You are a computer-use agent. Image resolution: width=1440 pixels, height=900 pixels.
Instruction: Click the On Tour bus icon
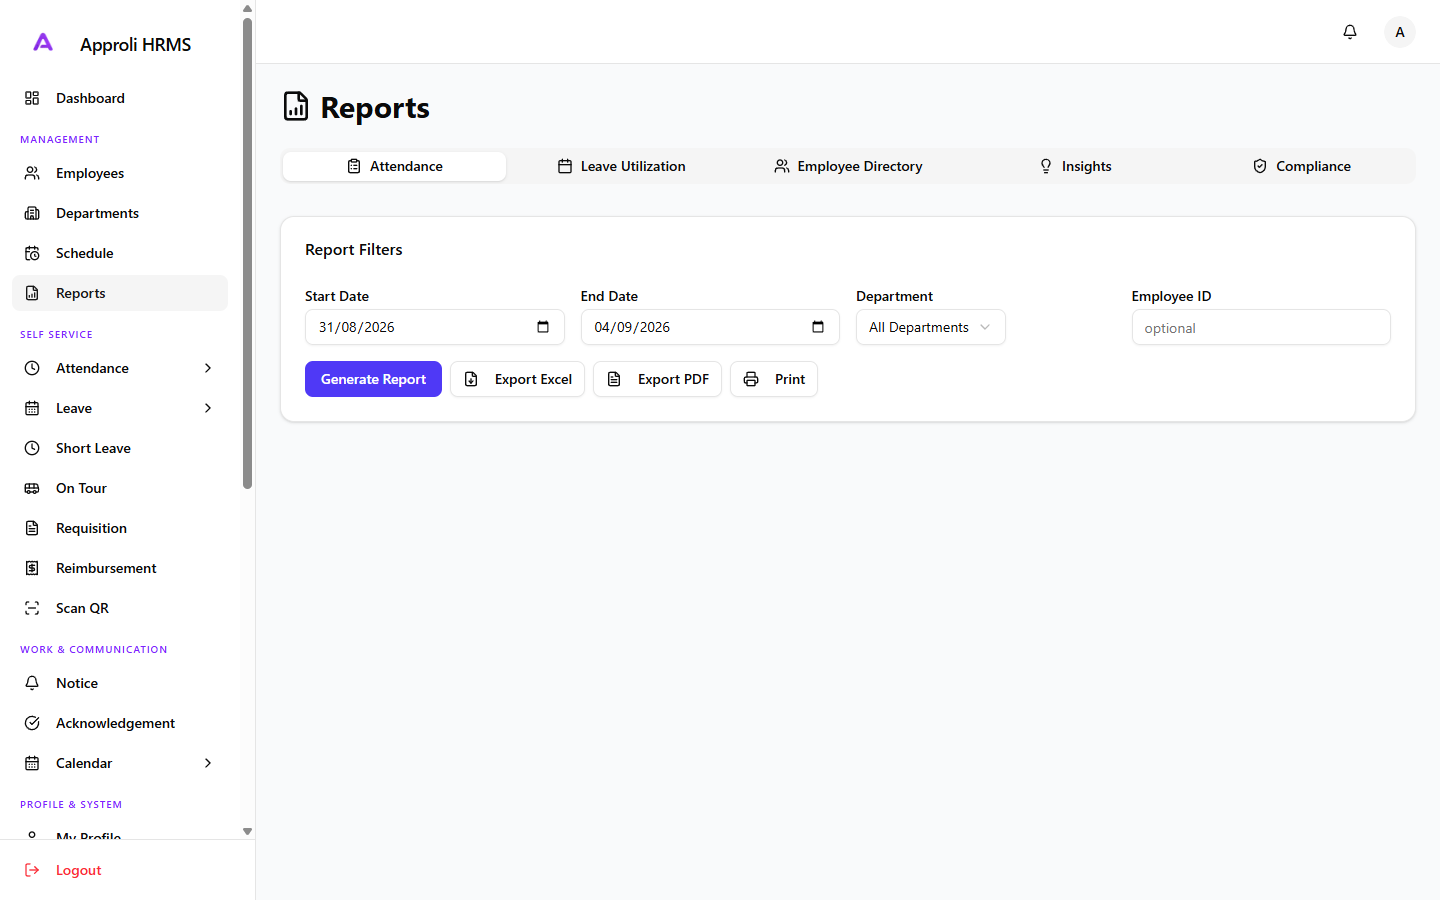click(x=32, y=488)
